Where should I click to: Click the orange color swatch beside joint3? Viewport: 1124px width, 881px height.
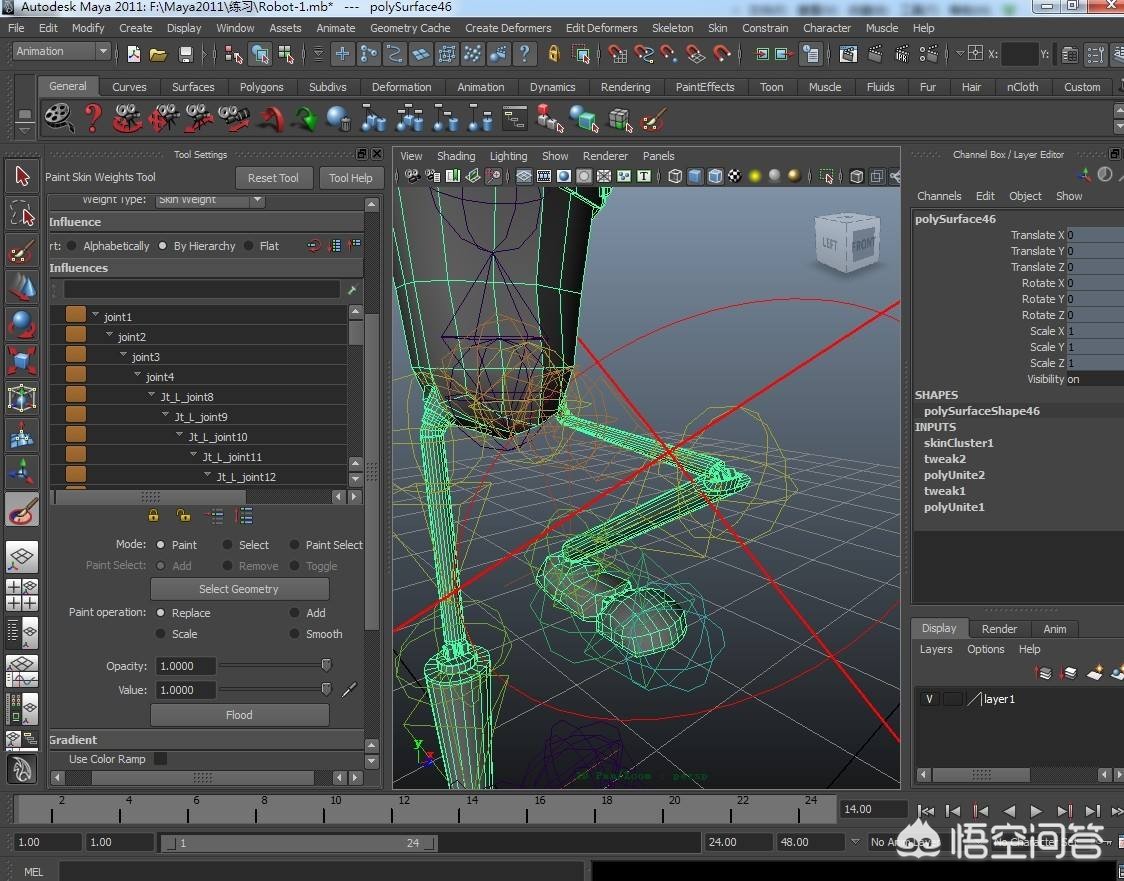point(75,356)
